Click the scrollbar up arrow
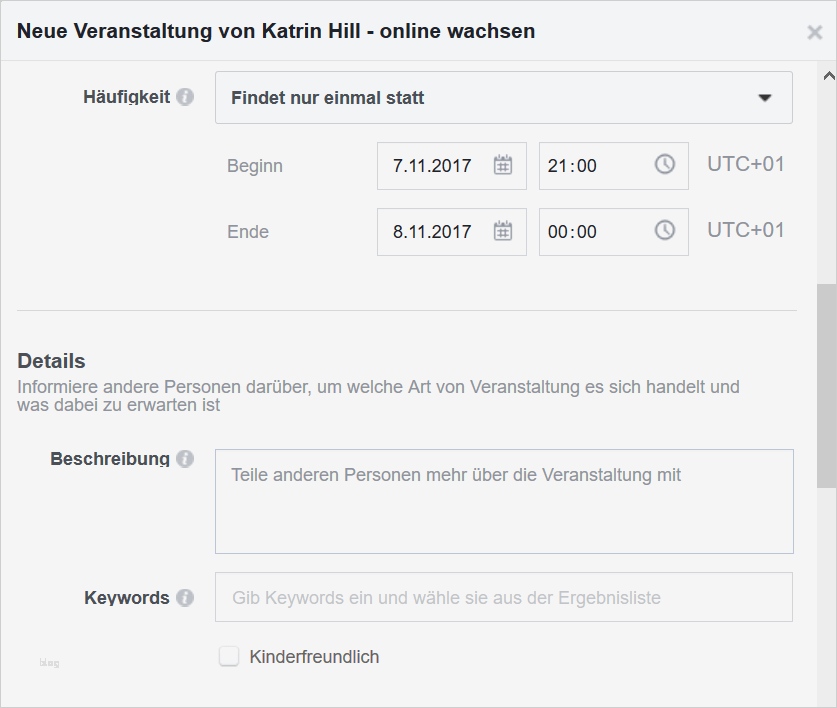The image size is (837, 708). click(x=828, y=75)
